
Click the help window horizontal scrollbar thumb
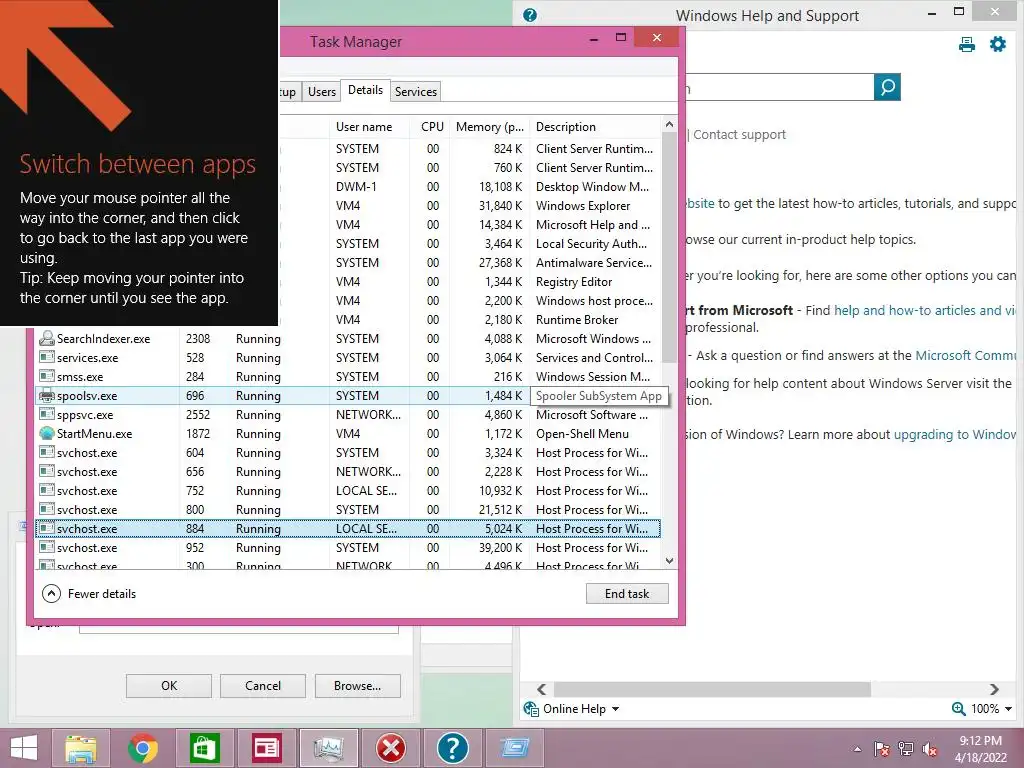pos(712,689)
